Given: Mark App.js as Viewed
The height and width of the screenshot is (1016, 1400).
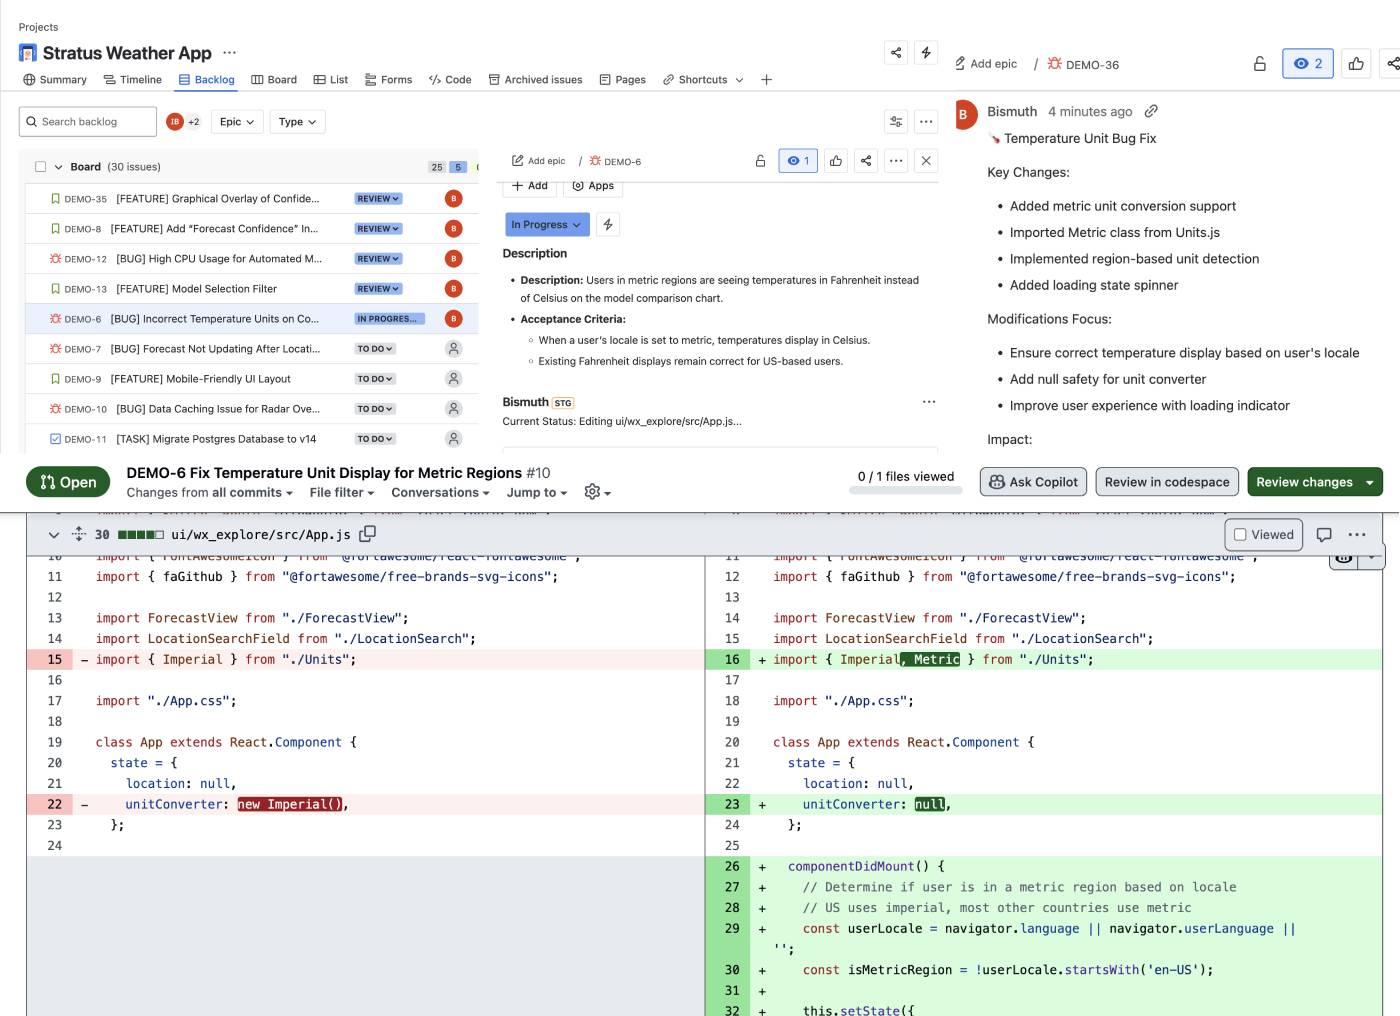Looking at the screenshot, I should (1264, 535).
